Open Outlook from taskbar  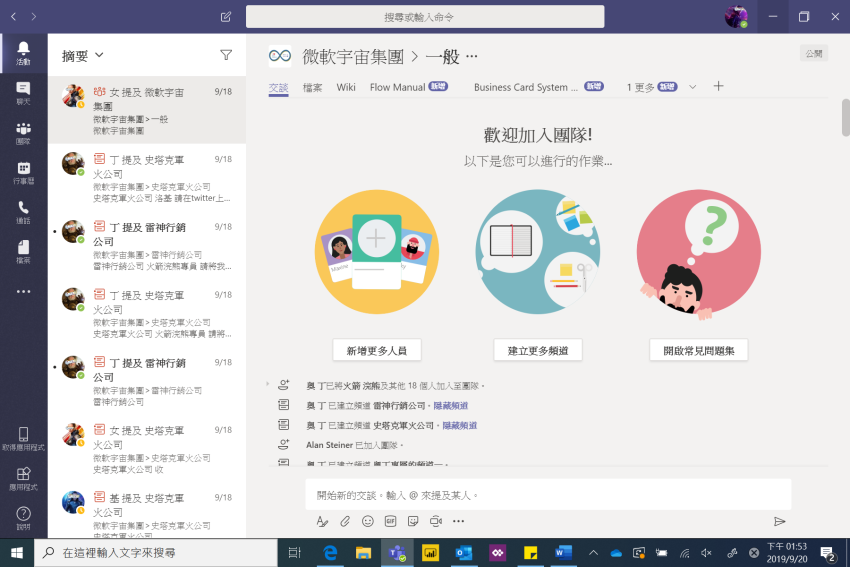point(463,552)
